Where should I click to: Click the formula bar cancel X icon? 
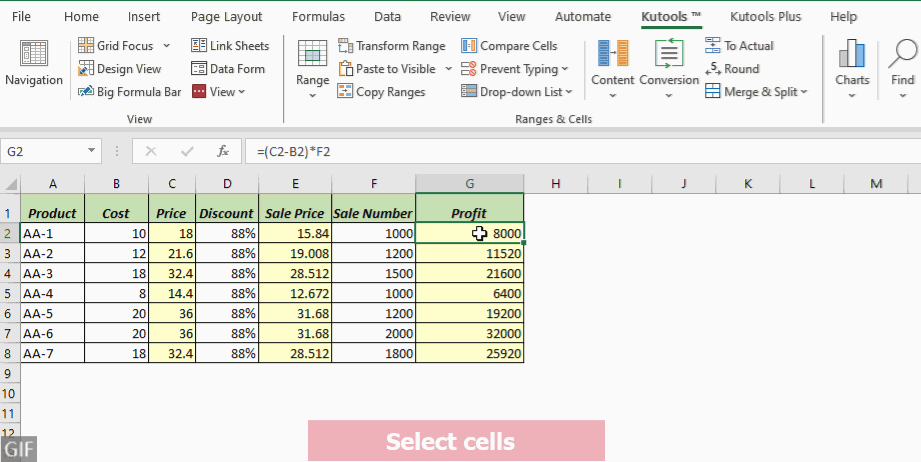151,151
